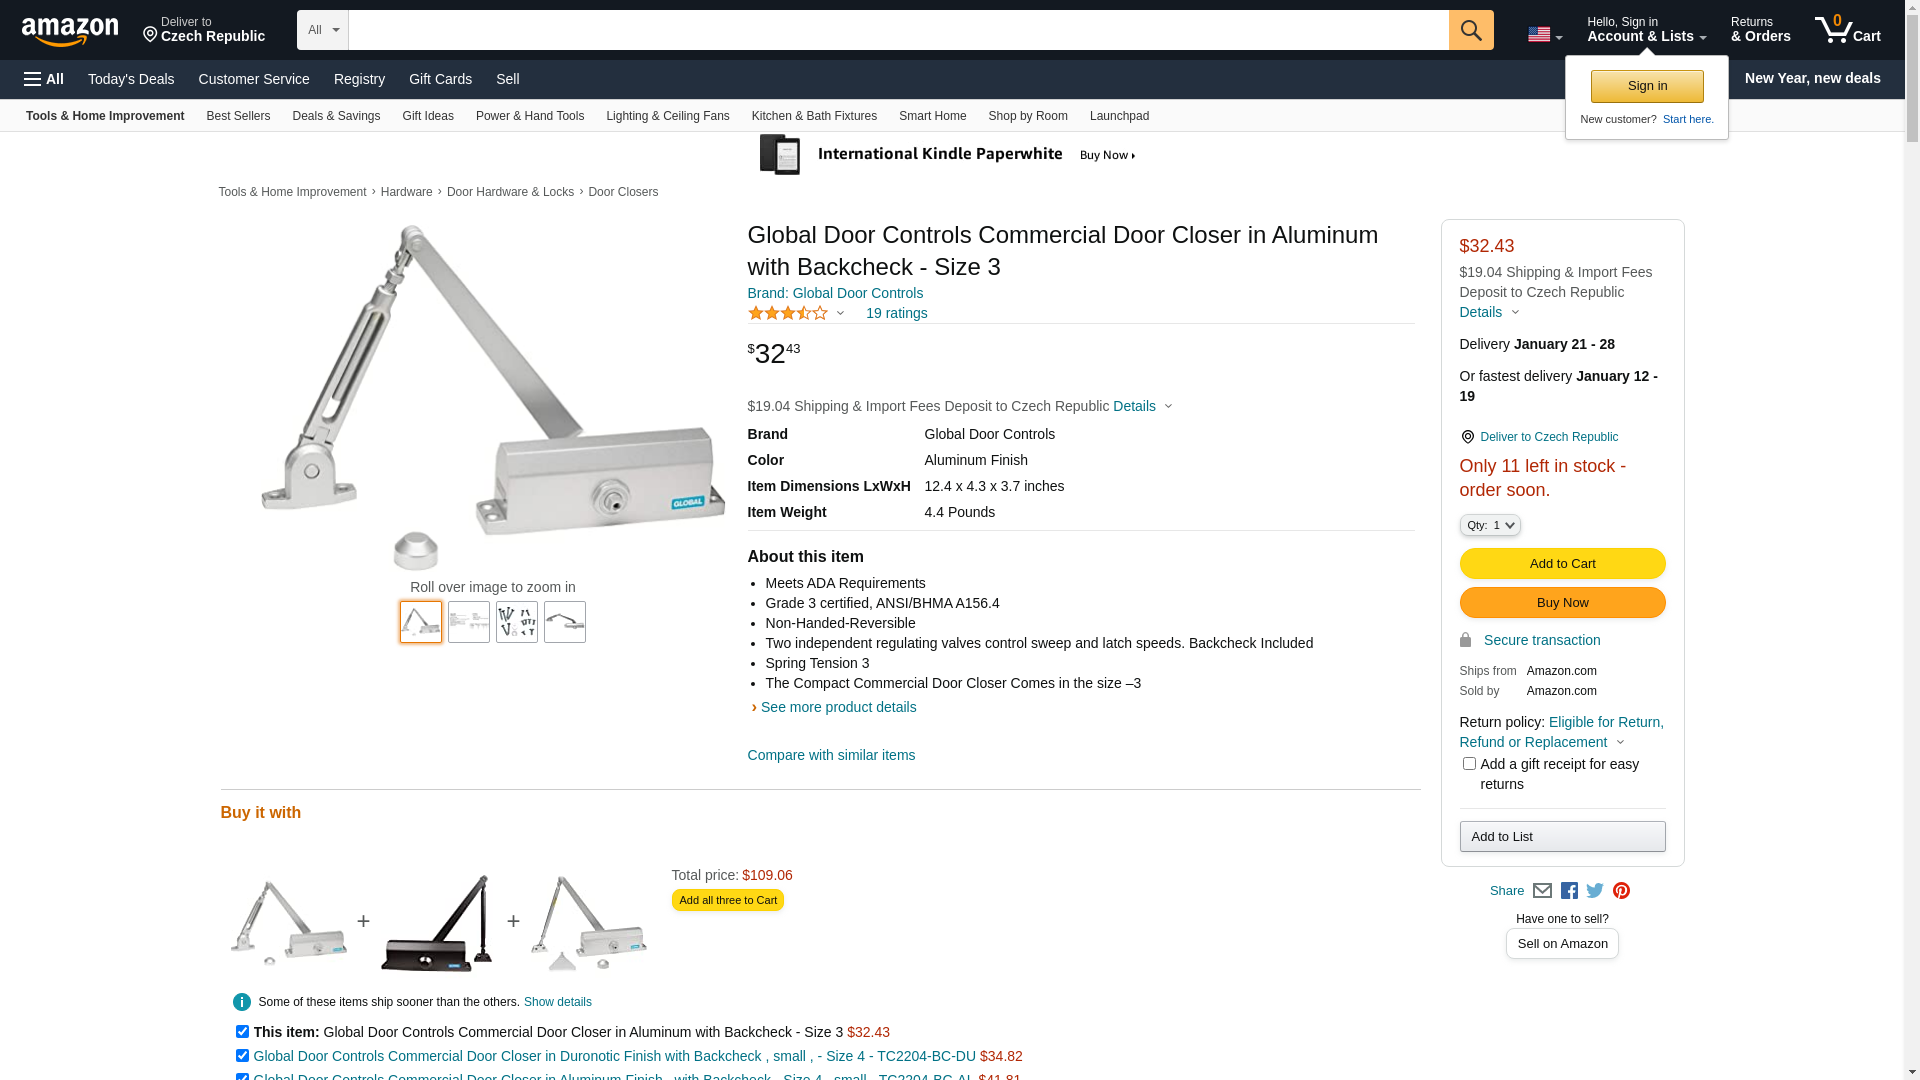The image size is (1920, 1080).
Task: Expand the search category All dropdown
Action: (322, 30)
